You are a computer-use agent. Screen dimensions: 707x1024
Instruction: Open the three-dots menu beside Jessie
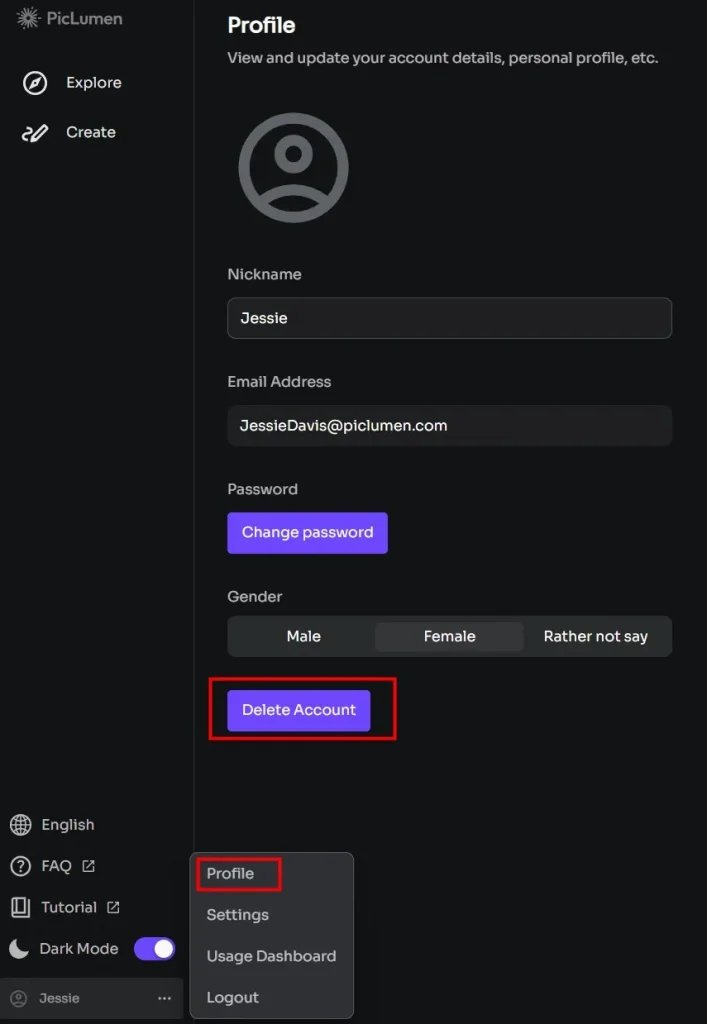point(164,999)
